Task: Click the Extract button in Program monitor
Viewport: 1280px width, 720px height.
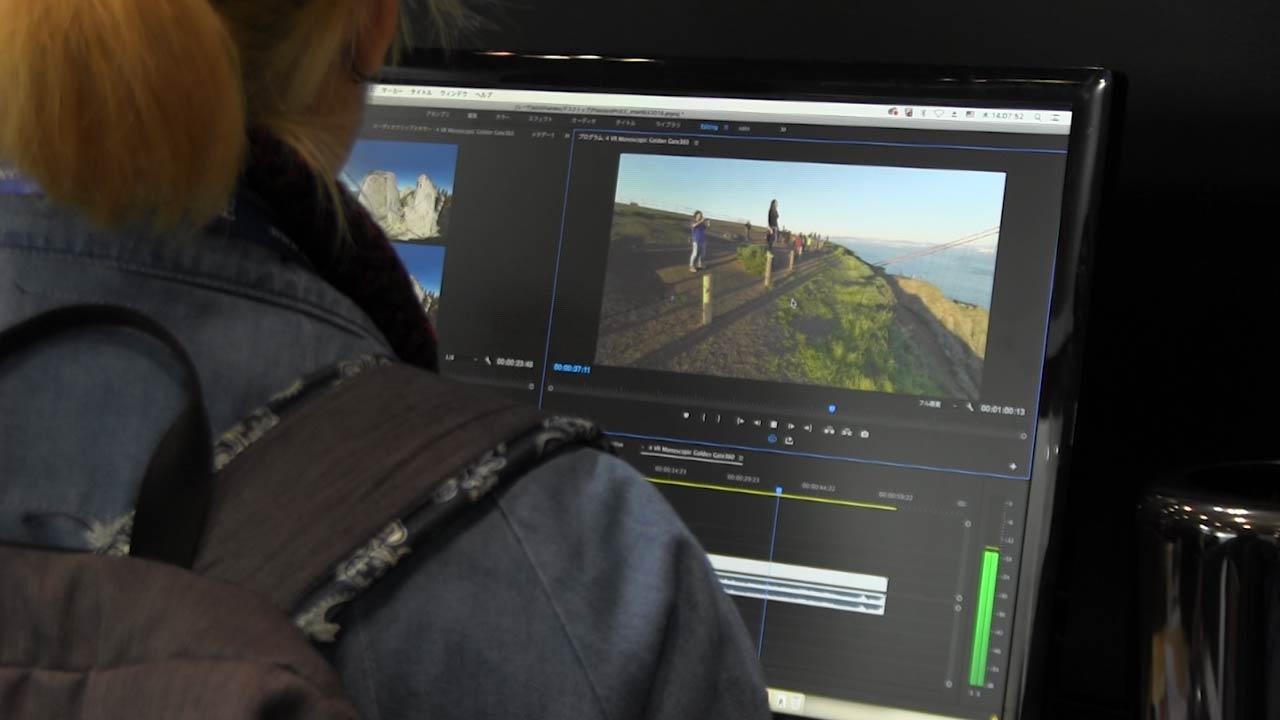Action: 846,432
